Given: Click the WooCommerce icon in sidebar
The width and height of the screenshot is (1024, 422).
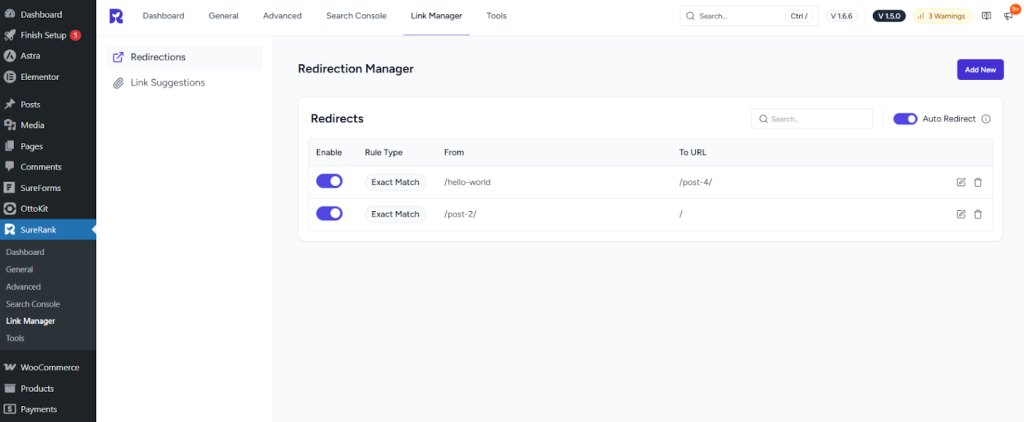Looking at the screenshot, I should pyautogui.click(x=10, y=368).
